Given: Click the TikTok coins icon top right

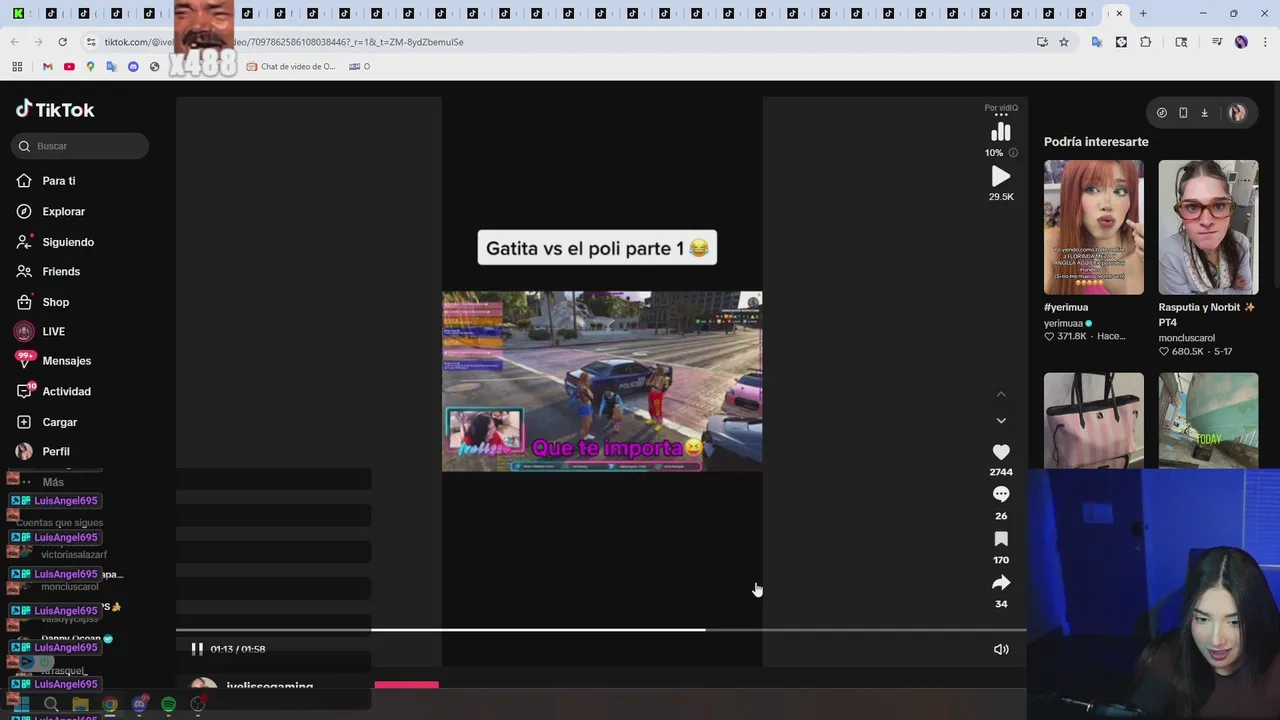Looking at the screenshot, I should coord(1161,113).
